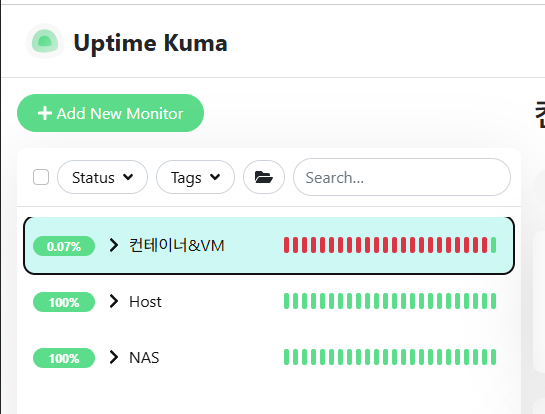Tick the select-all monitors checkbox
Screen dimensions: 545x414
pos(41,177)
